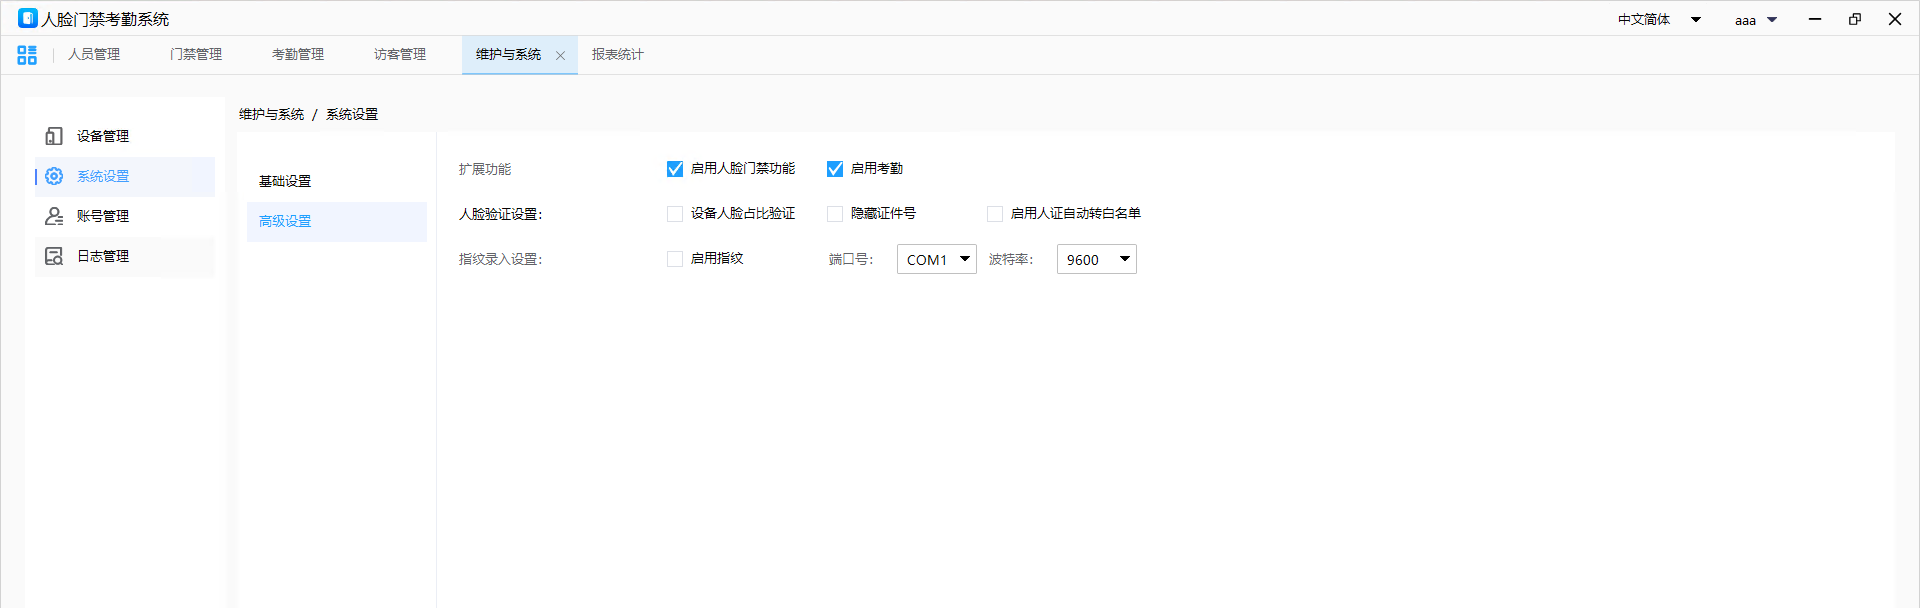Switch to the 人员管理 menu tab

click(x=94, y=55)
